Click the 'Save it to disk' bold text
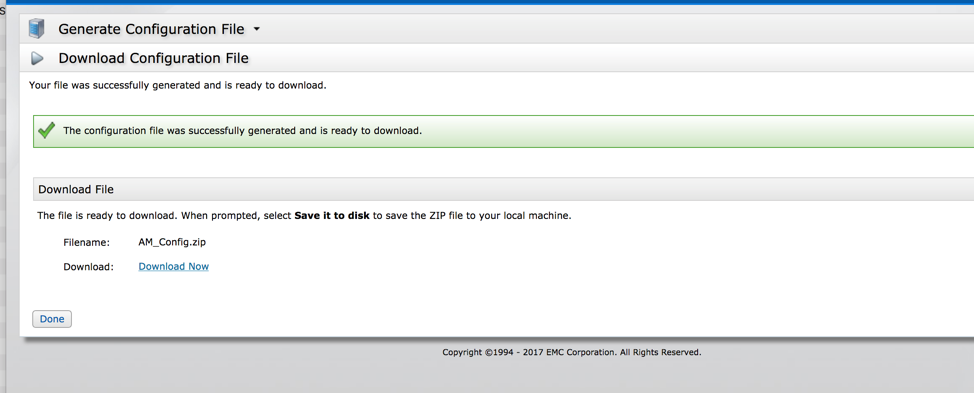Screen dimensions: 974x393 [x=332, y=216]
